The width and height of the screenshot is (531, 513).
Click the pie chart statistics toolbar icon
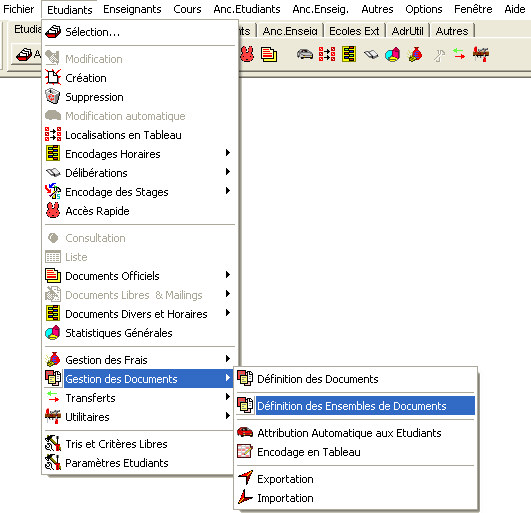[392, 54]
